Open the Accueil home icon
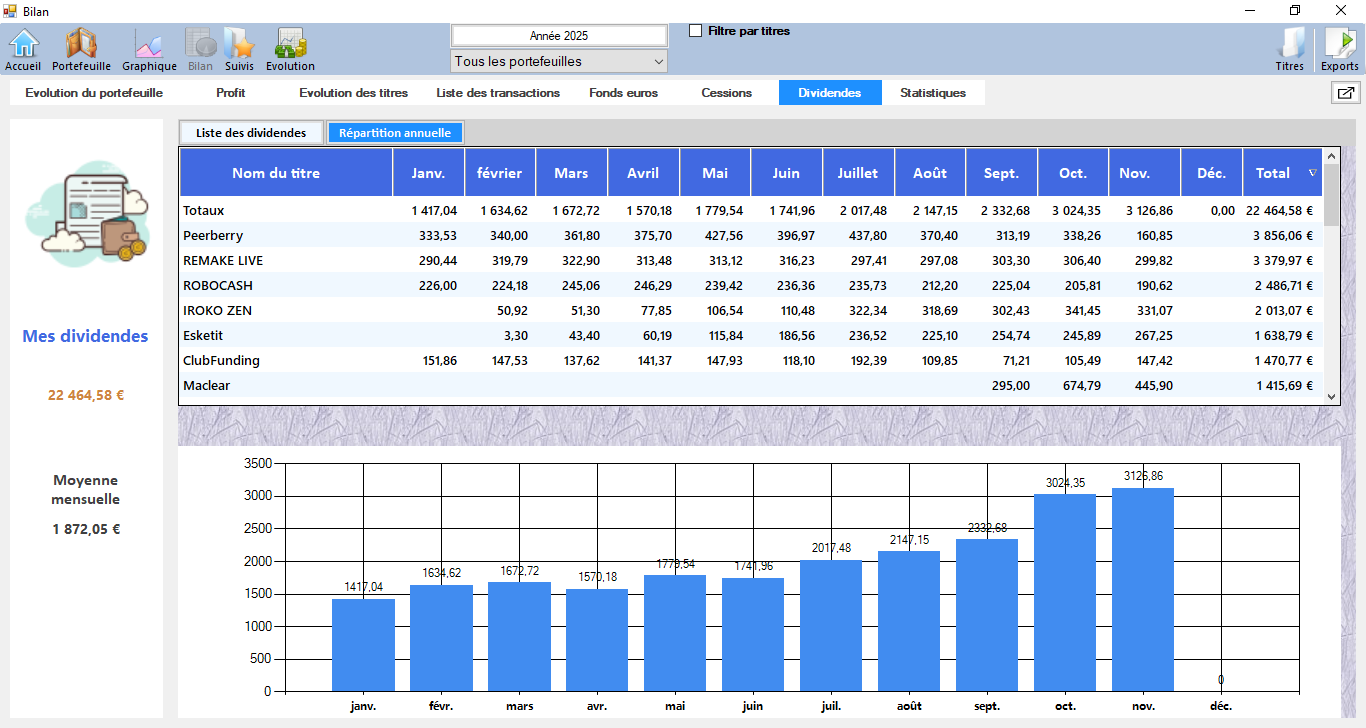 click(x=23, y=47)
